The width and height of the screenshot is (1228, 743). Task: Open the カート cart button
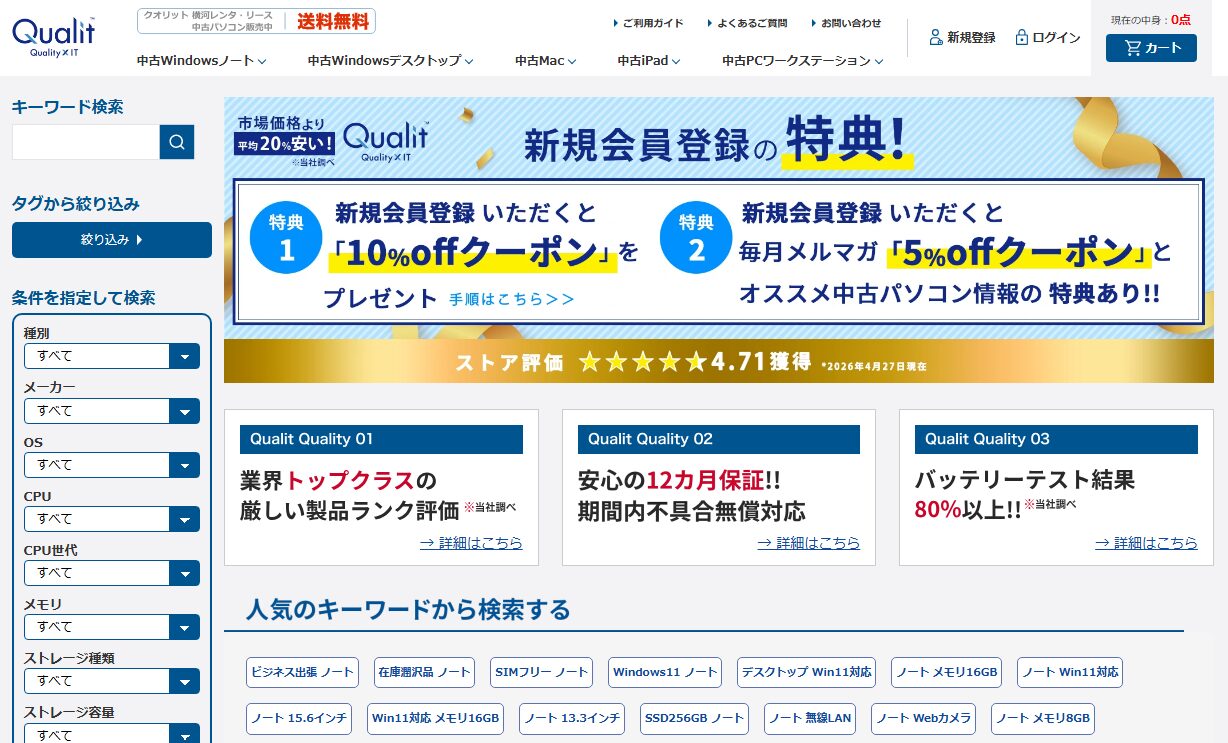1151,48
